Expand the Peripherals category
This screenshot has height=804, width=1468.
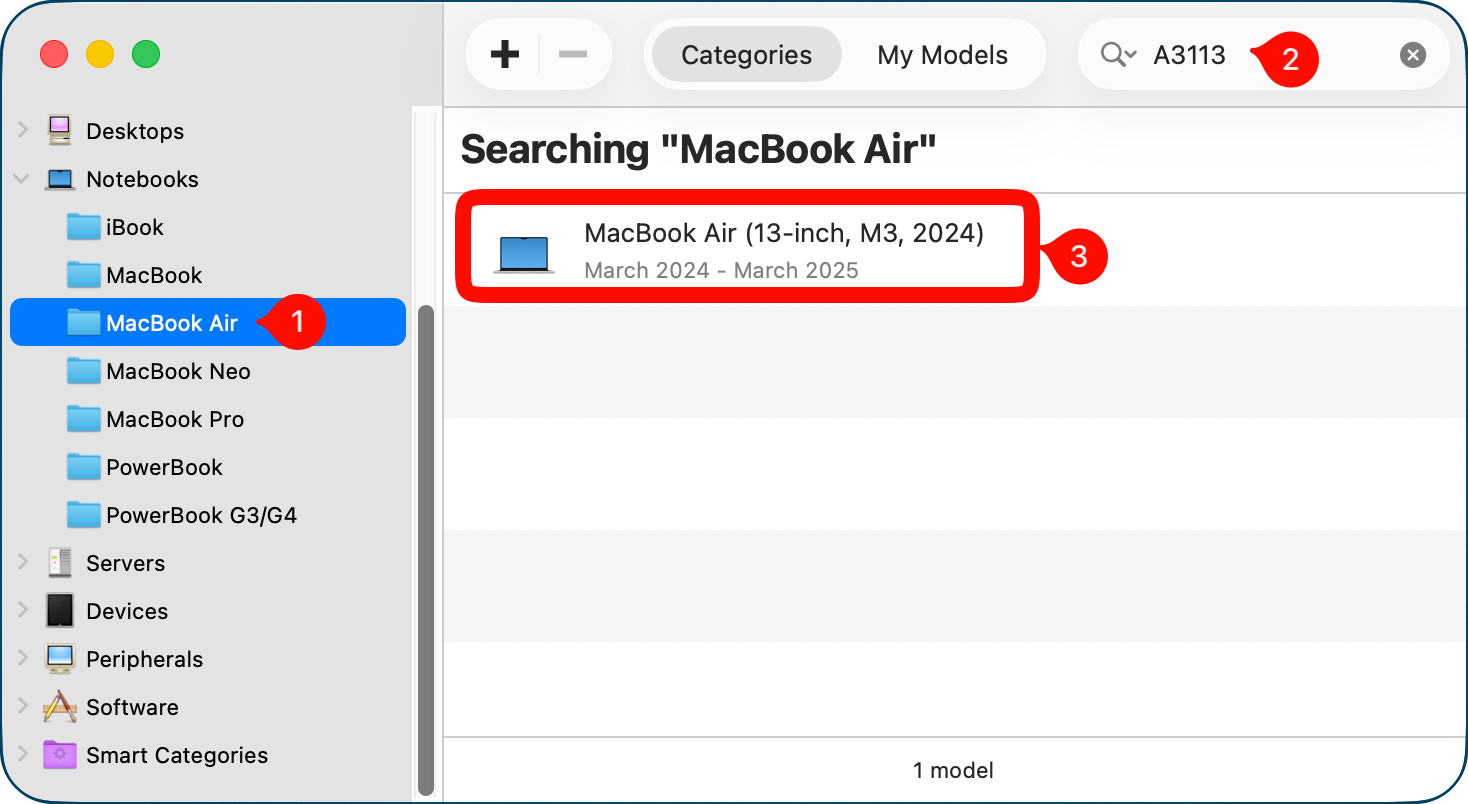[23, 659]
